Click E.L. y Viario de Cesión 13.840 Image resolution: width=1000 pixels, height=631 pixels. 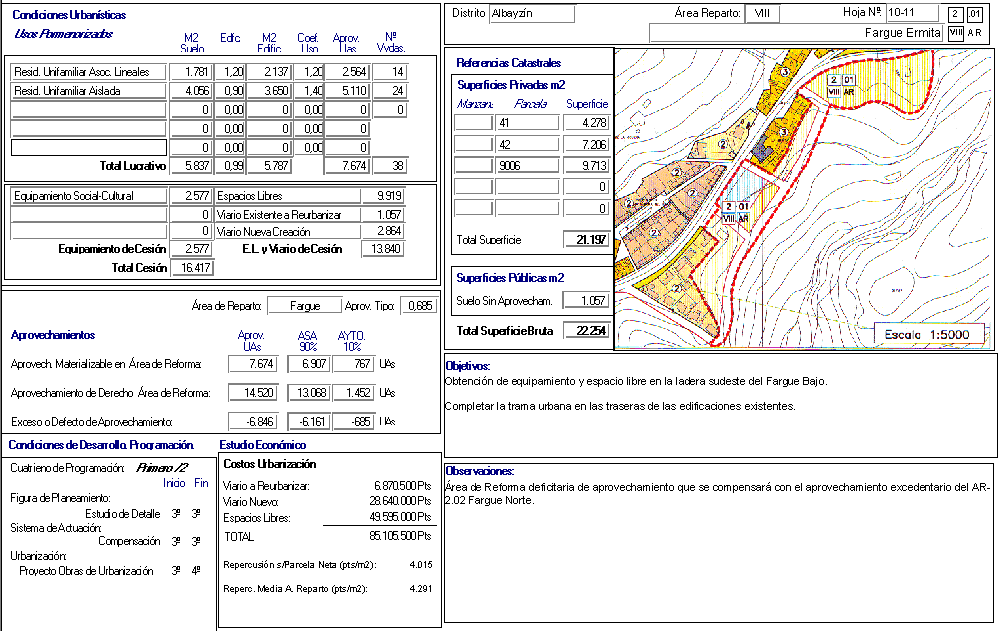(382, 249)
